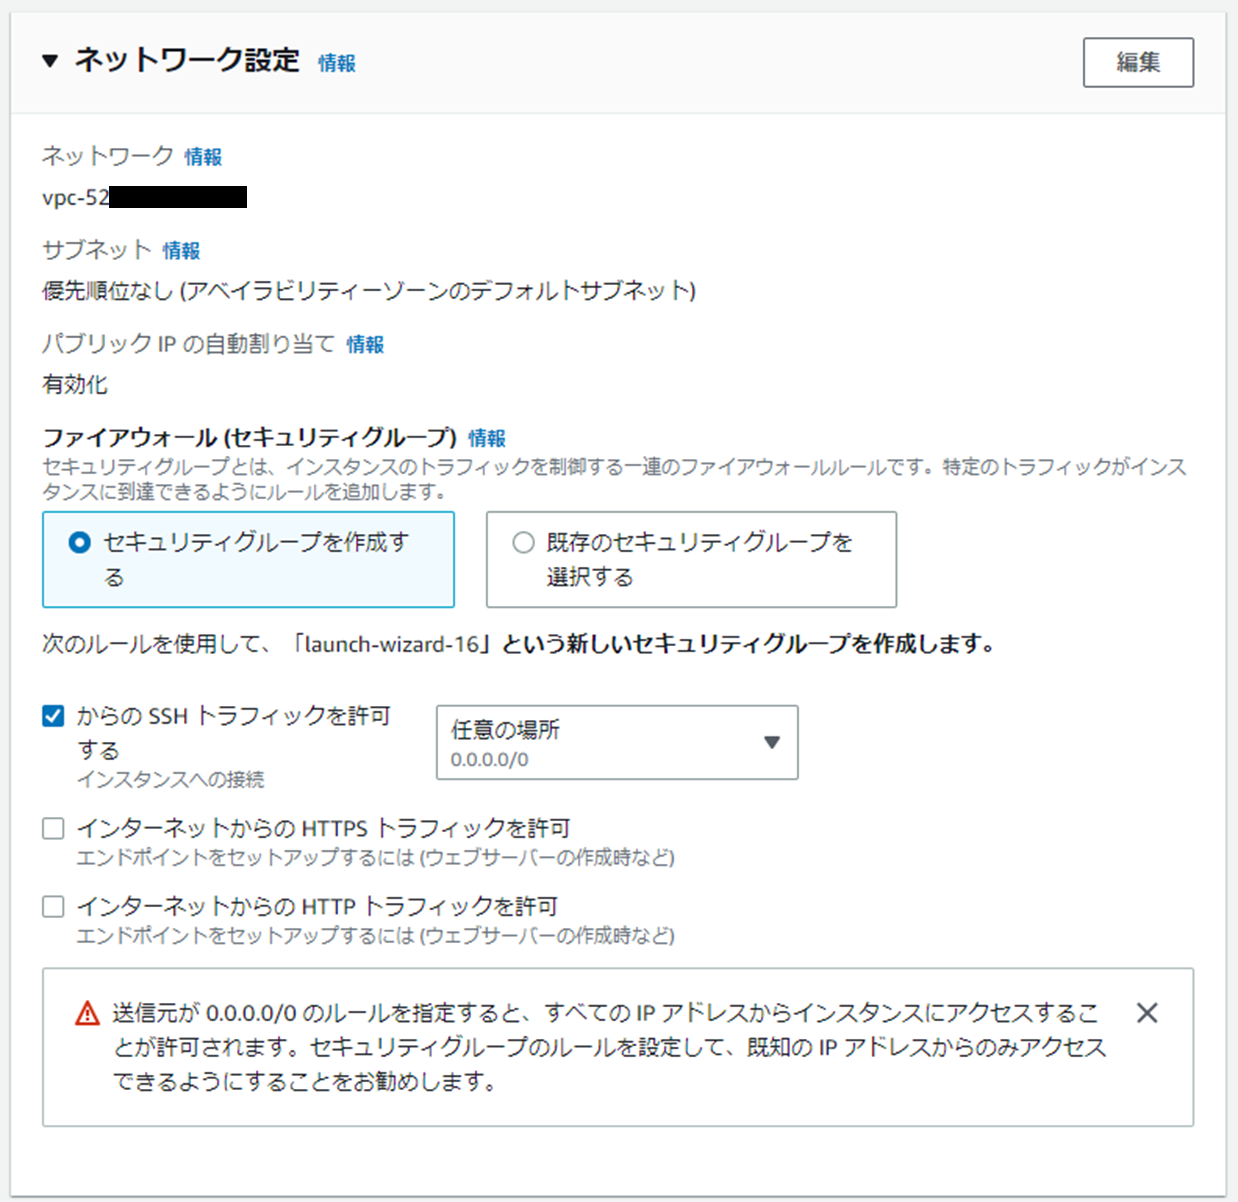Expand the SSH source location selector
The height and width of the screenshot is (1202, 1238).
[x=616, y=743]
